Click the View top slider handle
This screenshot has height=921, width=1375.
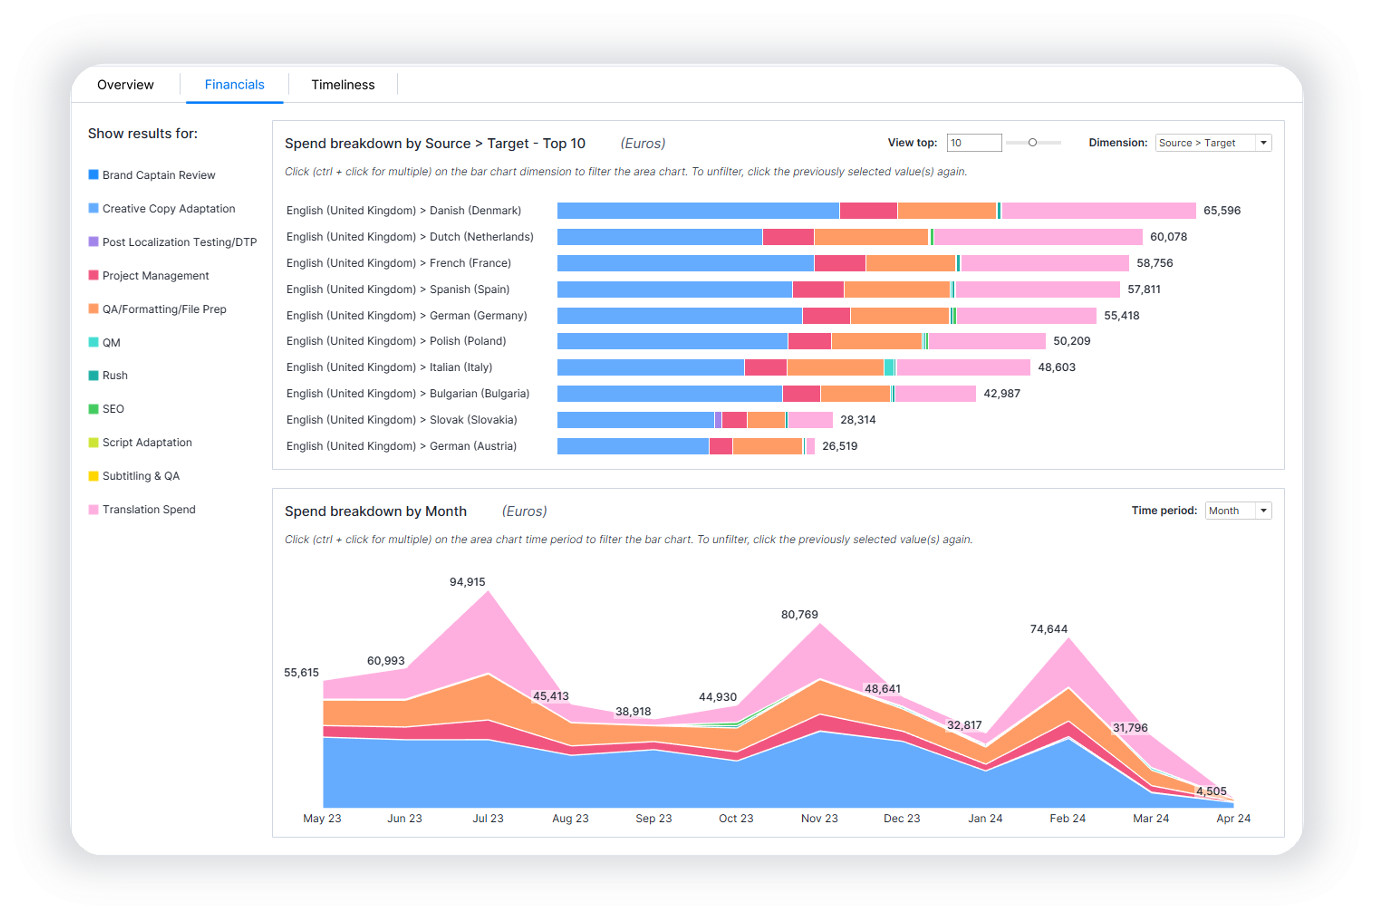[1032, 143]
